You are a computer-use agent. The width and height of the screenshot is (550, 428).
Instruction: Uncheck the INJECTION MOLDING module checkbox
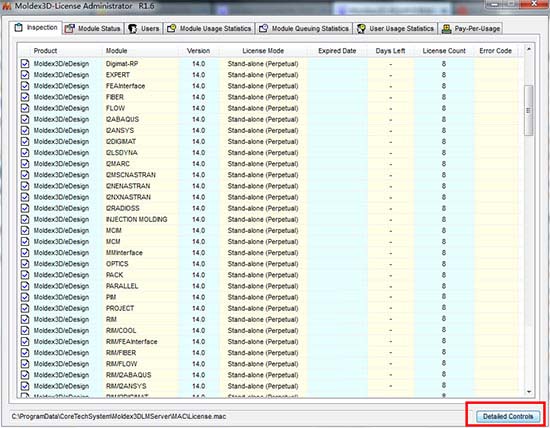25,219
